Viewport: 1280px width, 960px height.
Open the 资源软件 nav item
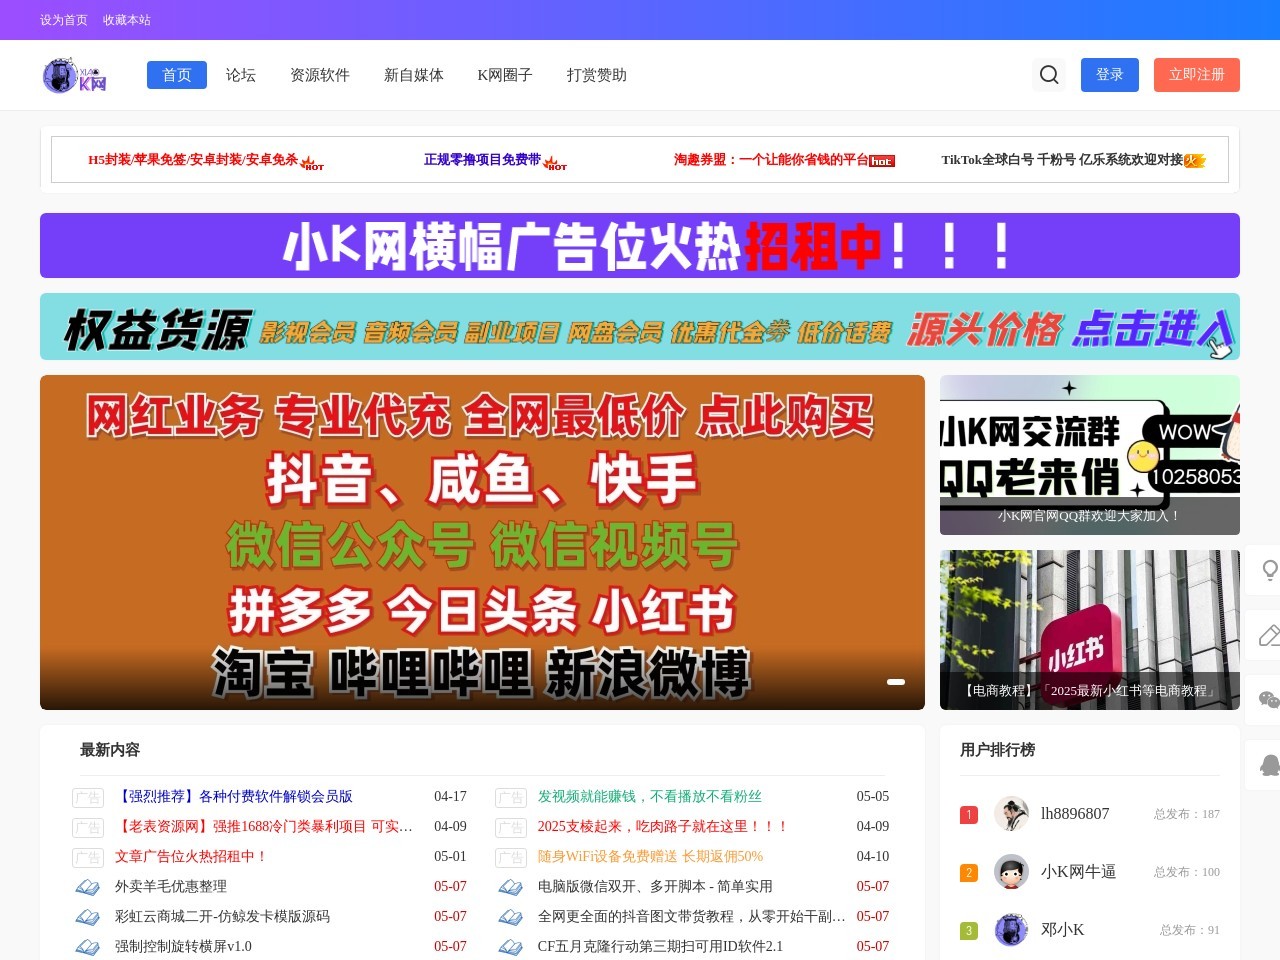(320, 75)
